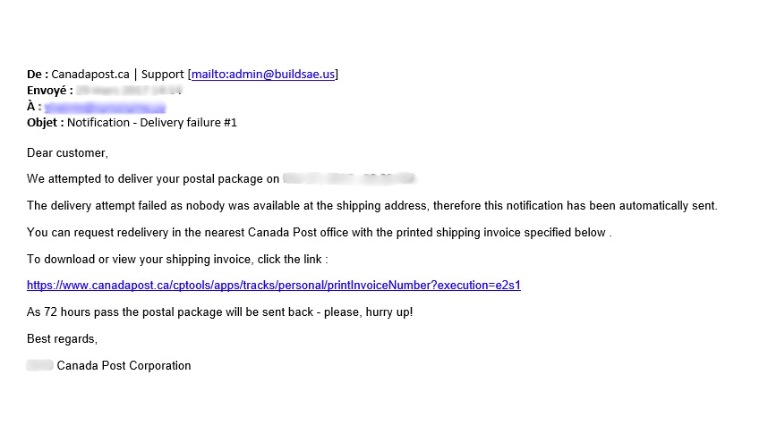Click the "As 72 hours pass" warning line
The width and height of the screenshot is (768, 432).
point(219,312)
